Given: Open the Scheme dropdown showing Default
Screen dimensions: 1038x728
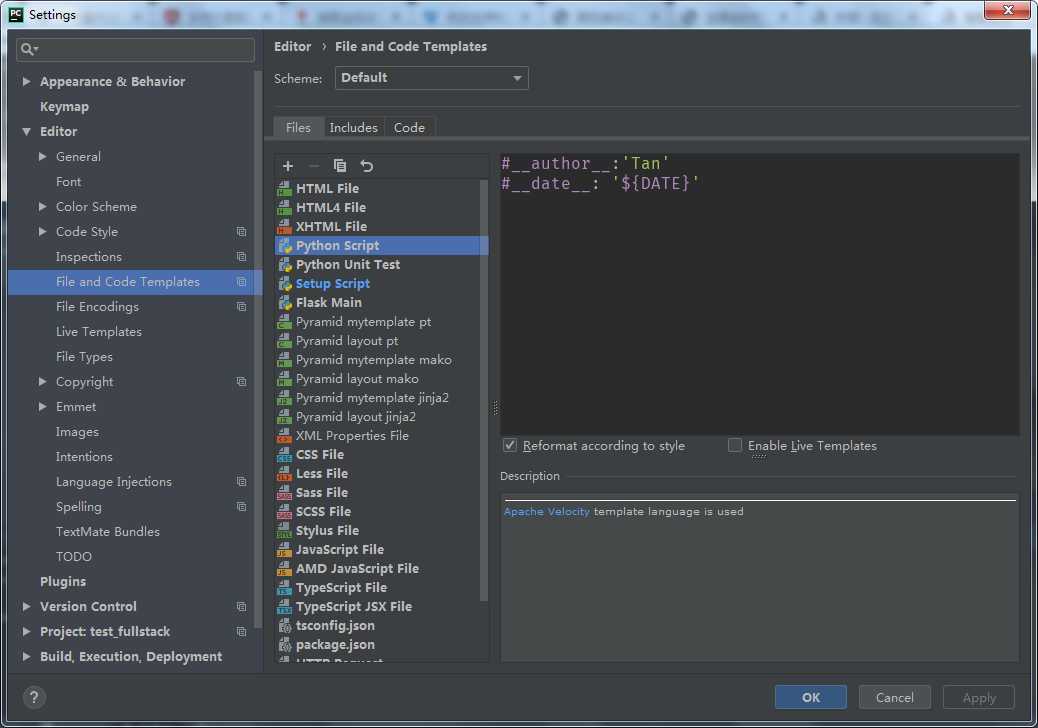Looking at the screenshot, I should pyautogui.click(x=432, y=78).
